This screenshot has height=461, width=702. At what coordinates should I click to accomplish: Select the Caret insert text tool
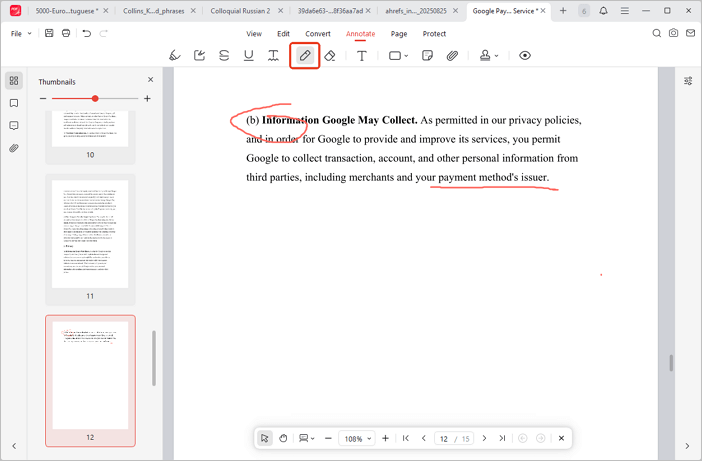[273, 55]
